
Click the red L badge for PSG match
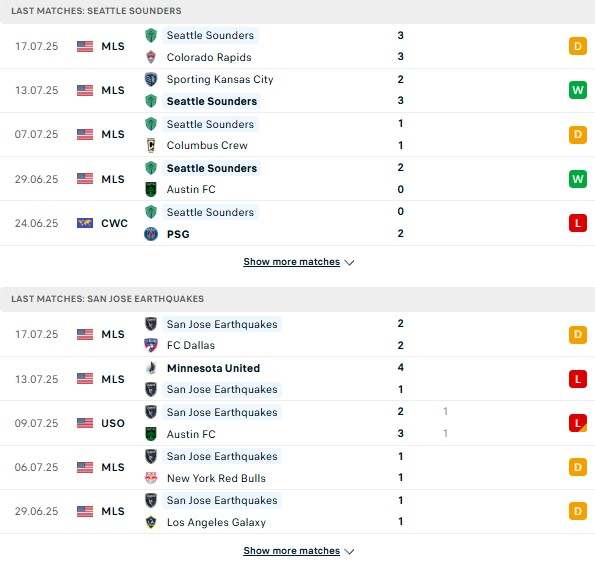(x=578, y=223)
